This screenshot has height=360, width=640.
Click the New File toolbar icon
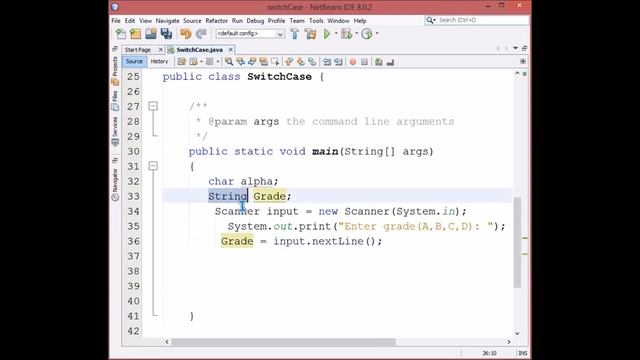tap(121, 34)
